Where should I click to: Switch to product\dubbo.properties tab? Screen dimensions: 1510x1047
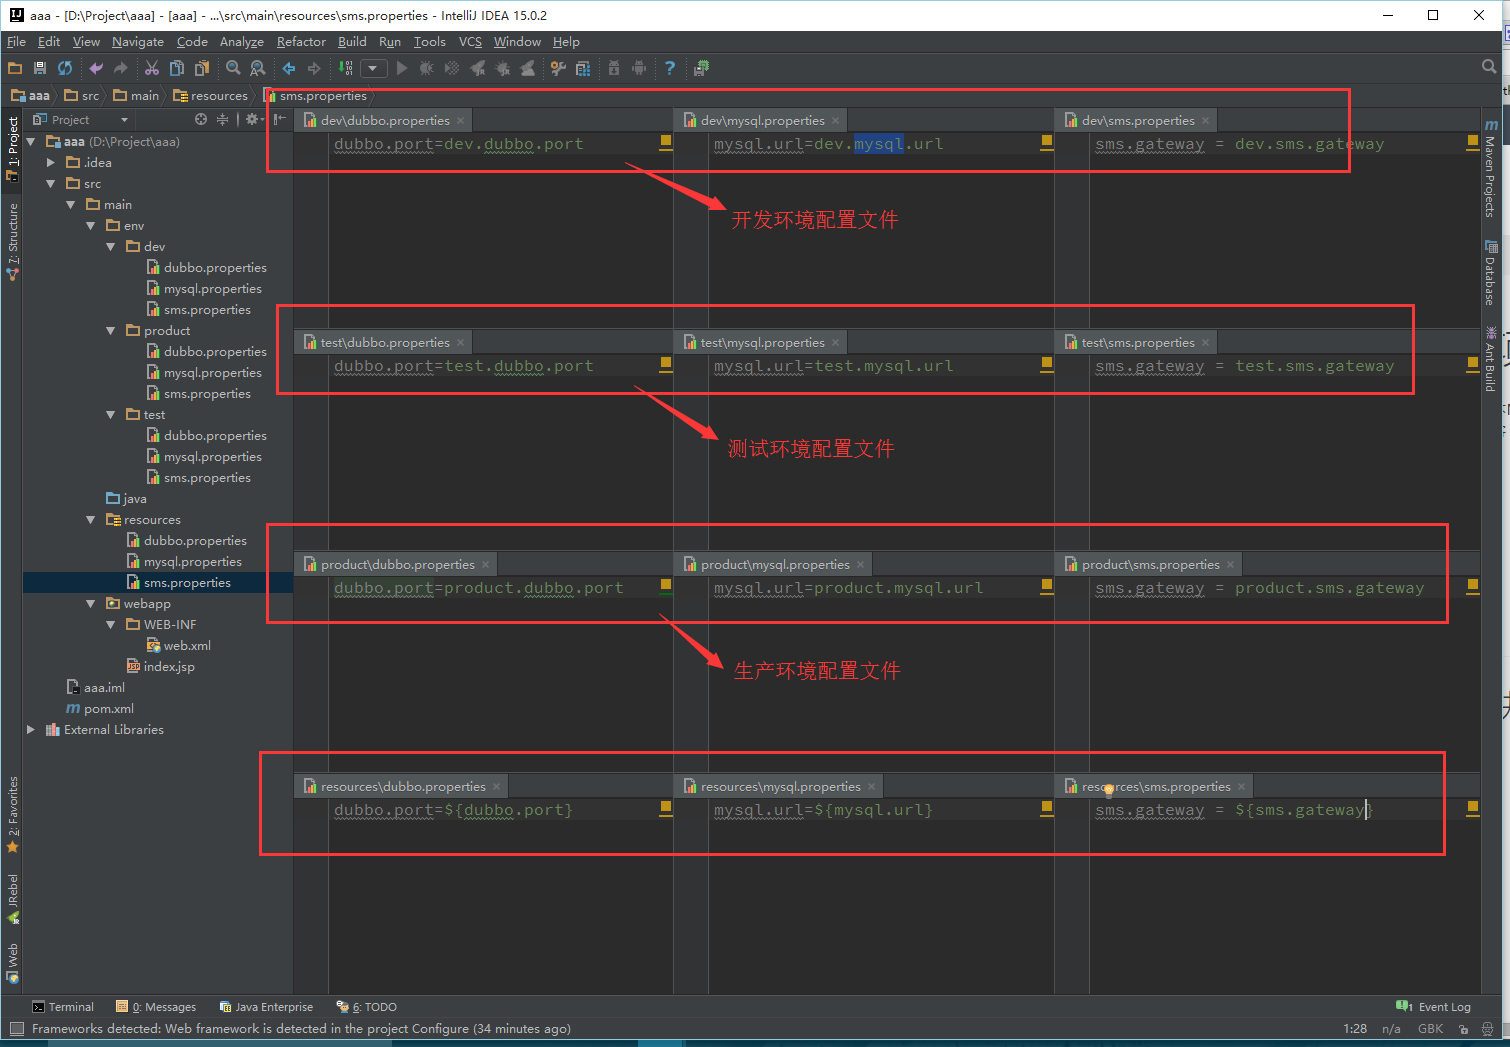[x=396, y=564]
